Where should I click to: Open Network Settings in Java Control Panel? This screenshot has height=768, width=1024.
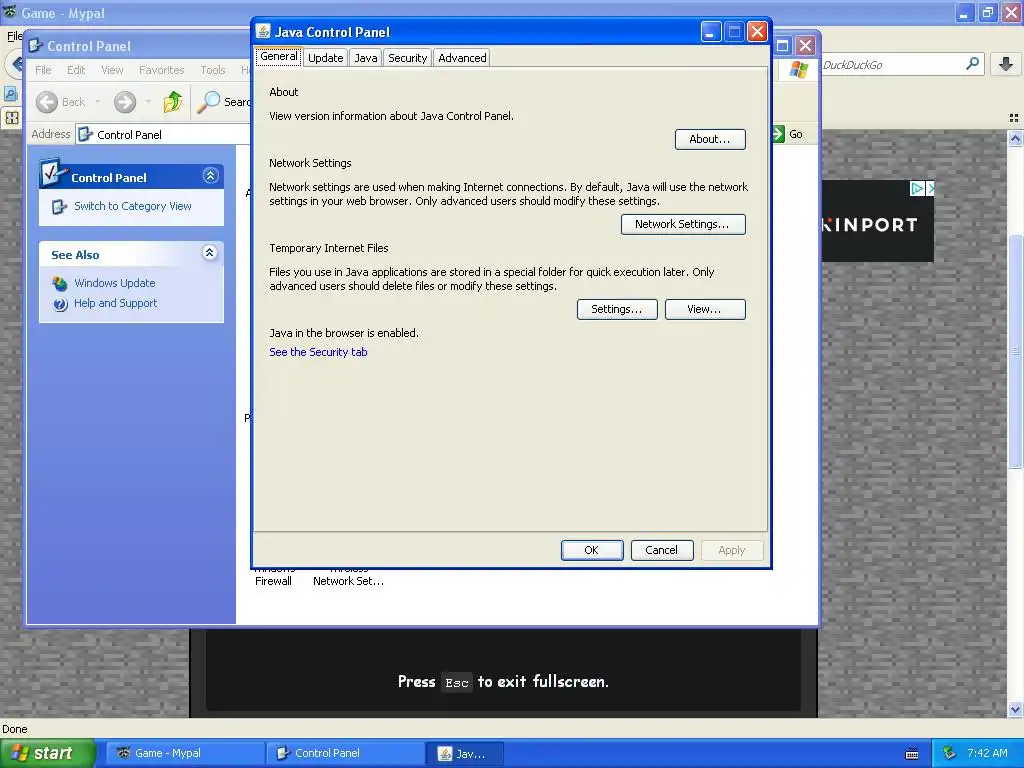(x=682, y=224)
